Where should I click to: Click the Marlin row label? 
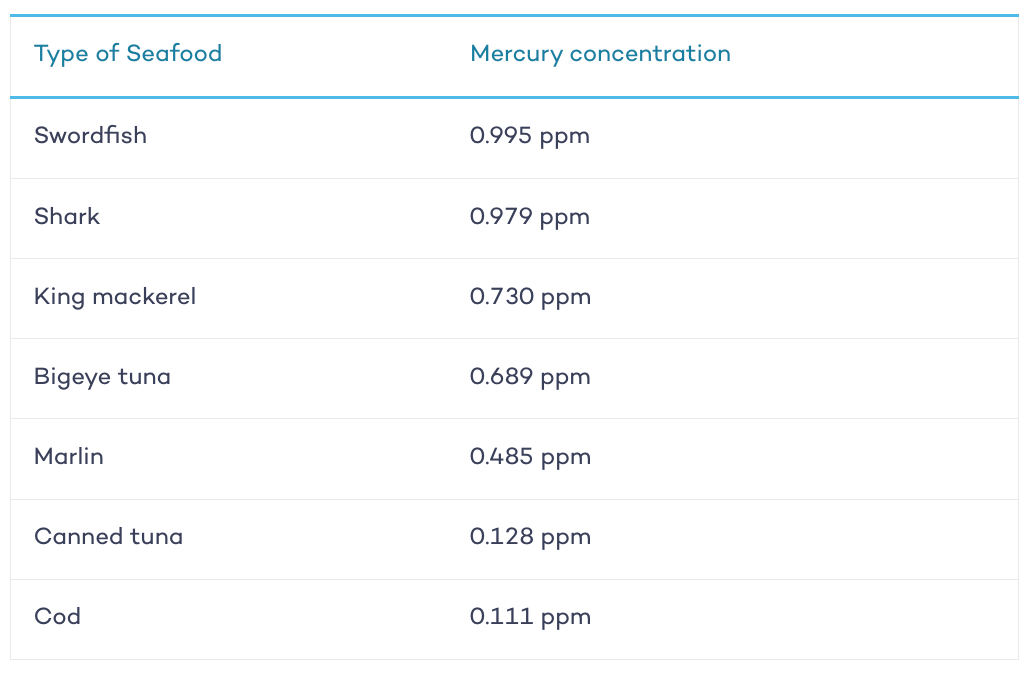pos(69,457)
